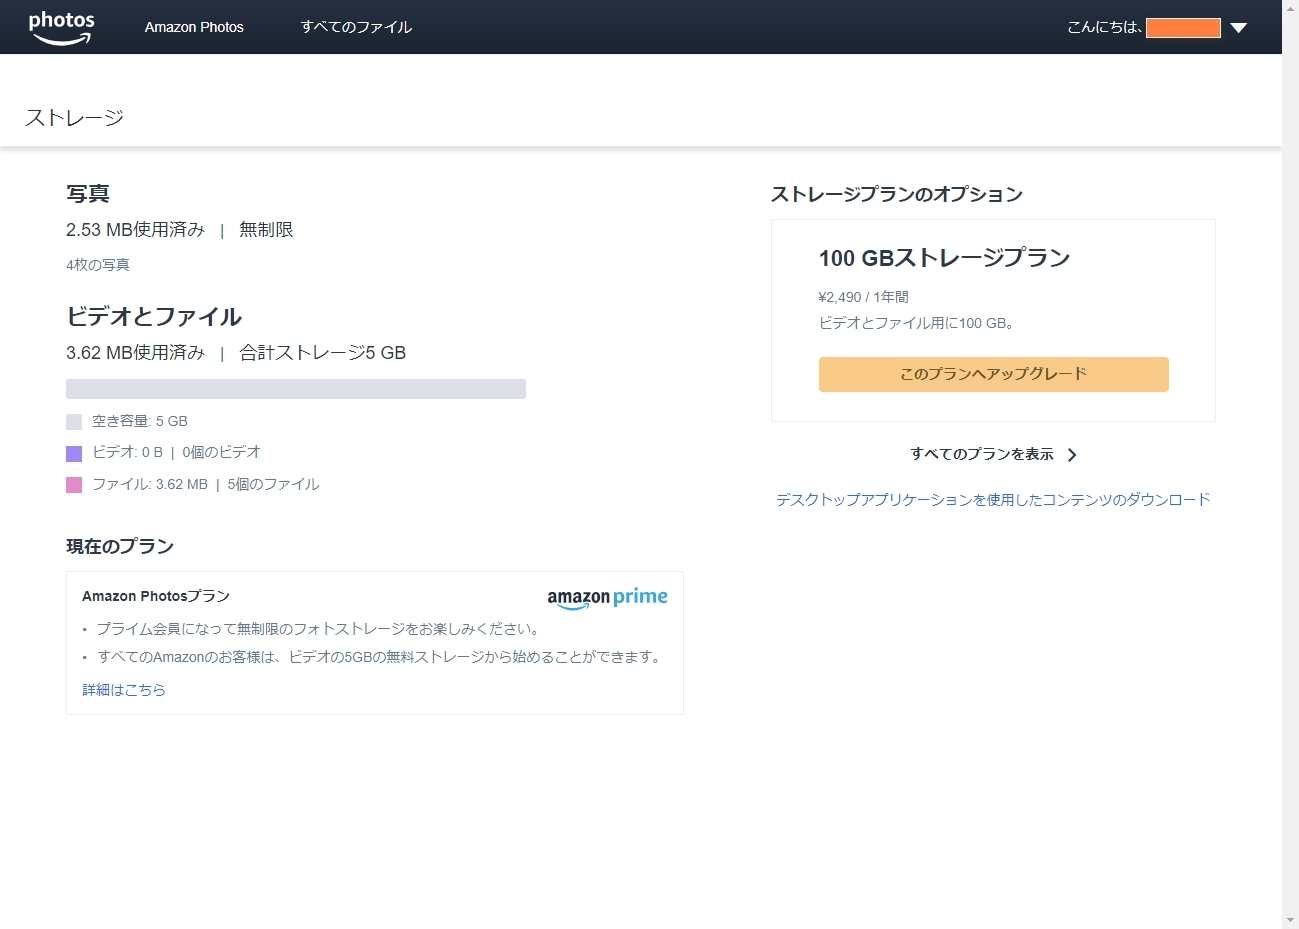Image resolution: width=1299 pixels, height=929 pixels.
Task: Open the Amazon Photos nav item
Action: pos(194,27)
